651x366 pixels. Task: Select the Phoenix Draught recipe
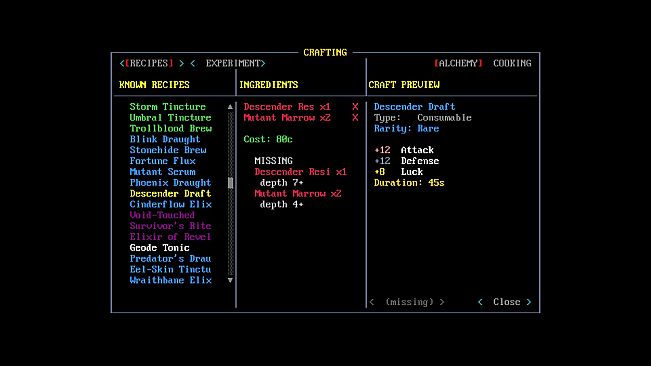tap(170, 183)
